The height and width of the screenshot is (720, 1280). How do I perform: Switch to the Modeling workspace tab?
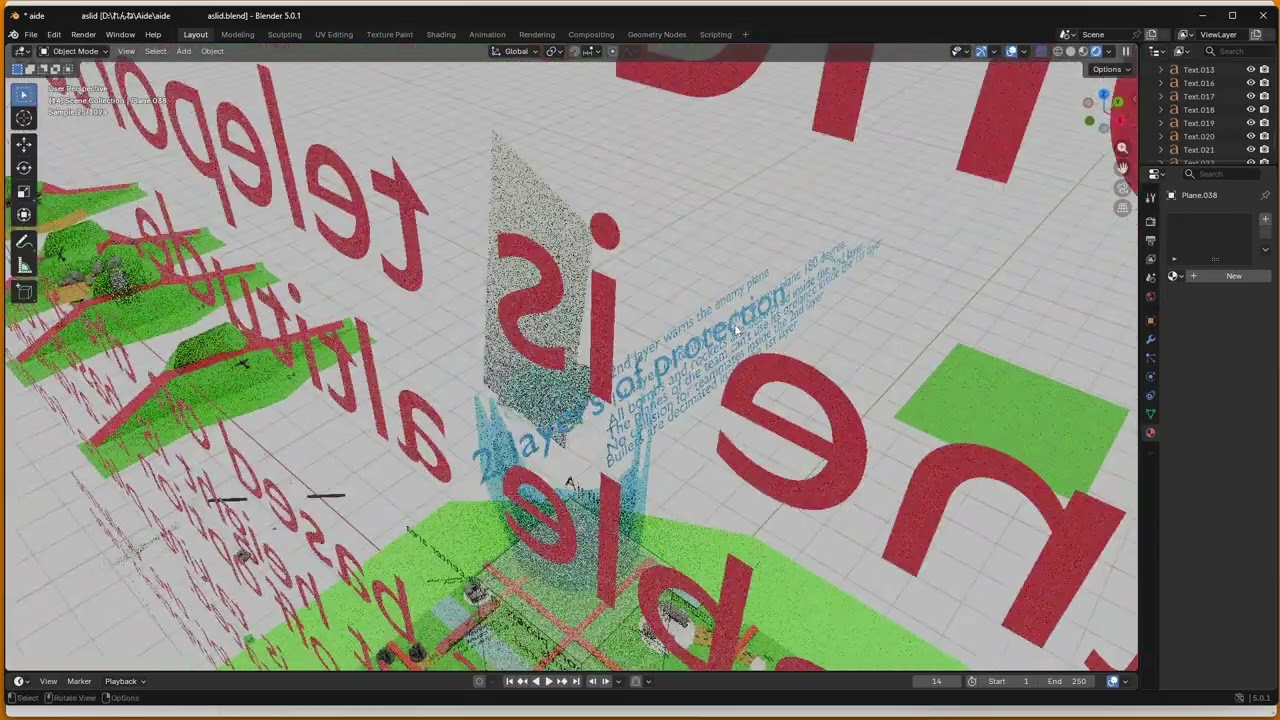click(238, 34)
